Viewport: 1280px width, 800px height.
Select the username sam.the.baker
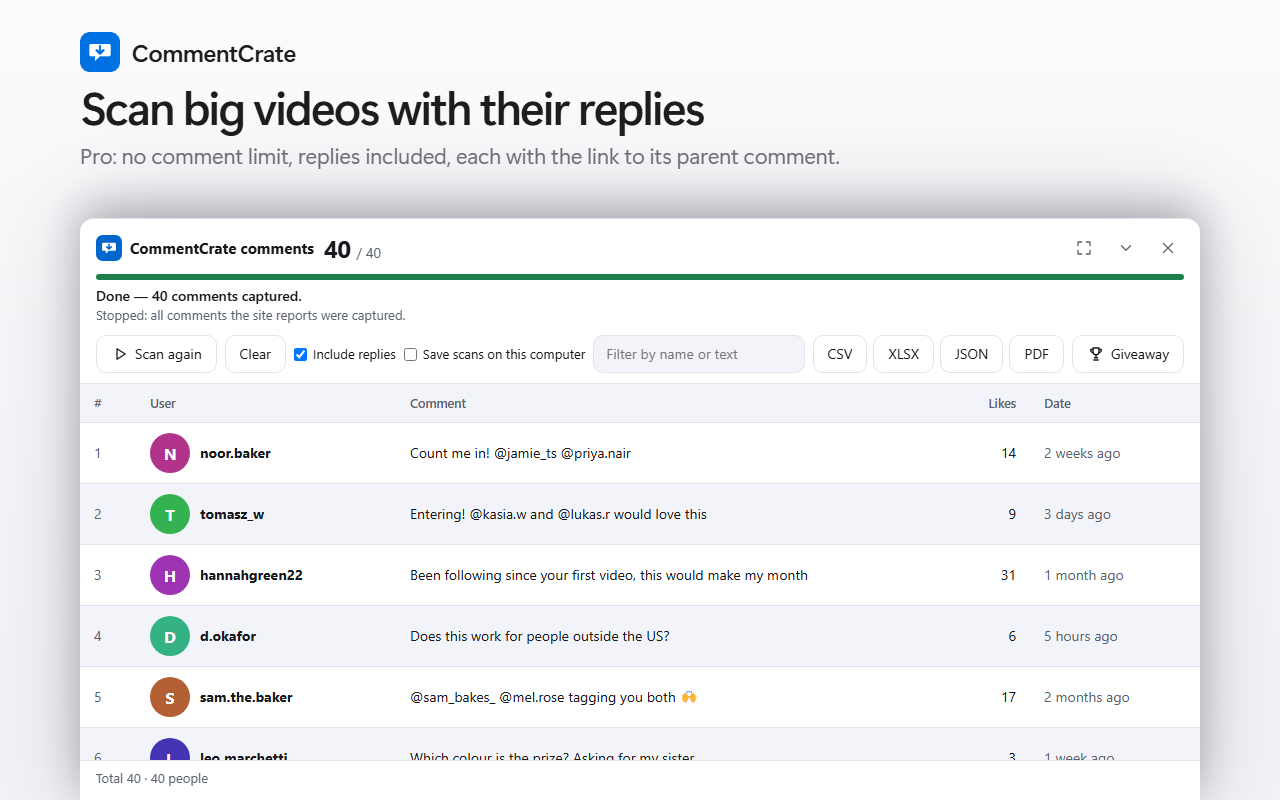point(246,697)
